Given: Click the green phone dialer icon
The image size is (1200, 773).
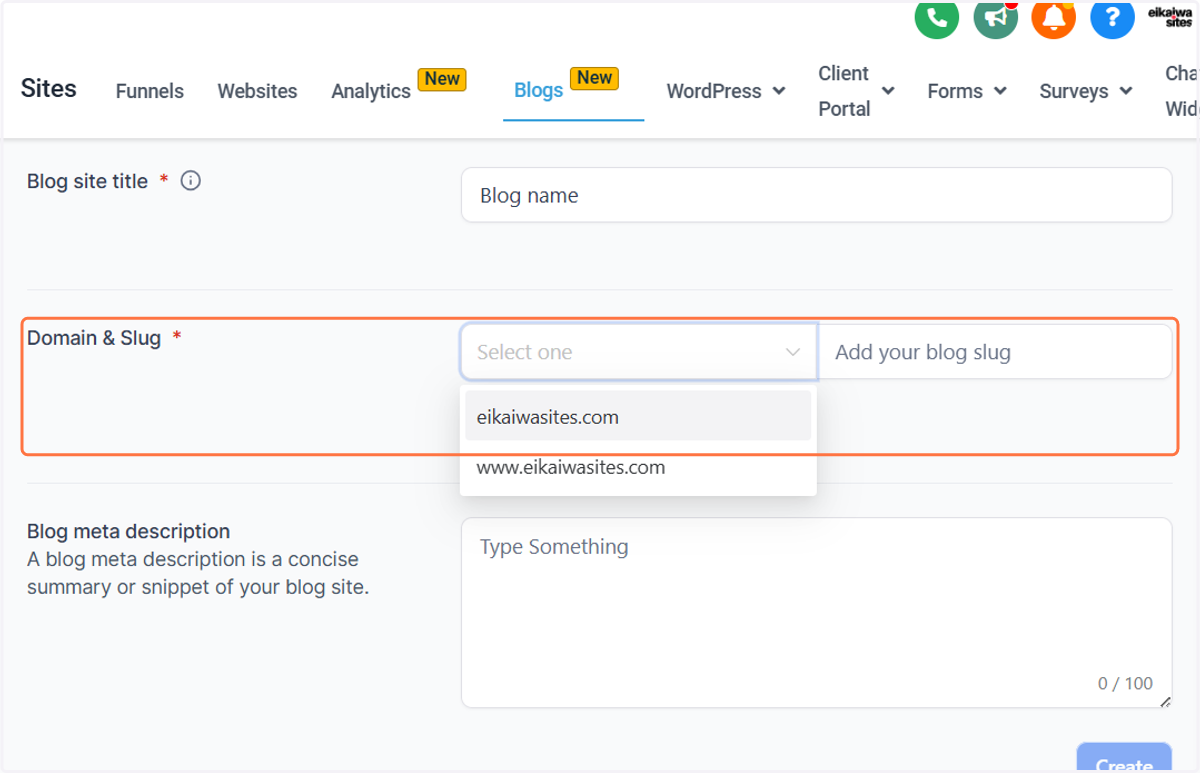Looking at the screenshot, I should (x=937, y=18).
